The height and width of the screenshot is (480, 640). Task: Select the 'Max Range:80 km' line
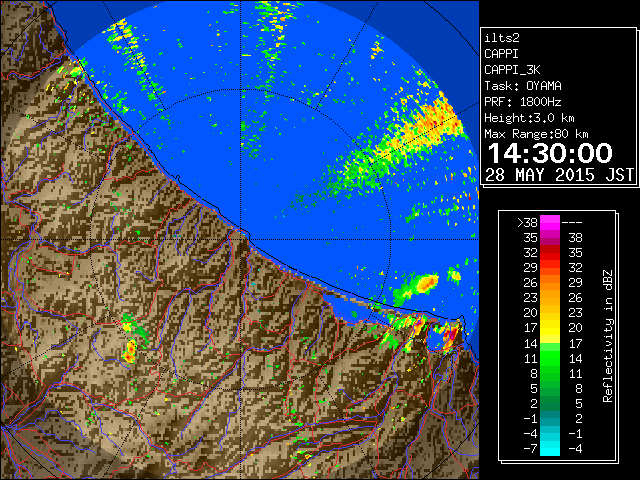coord(536,134)
